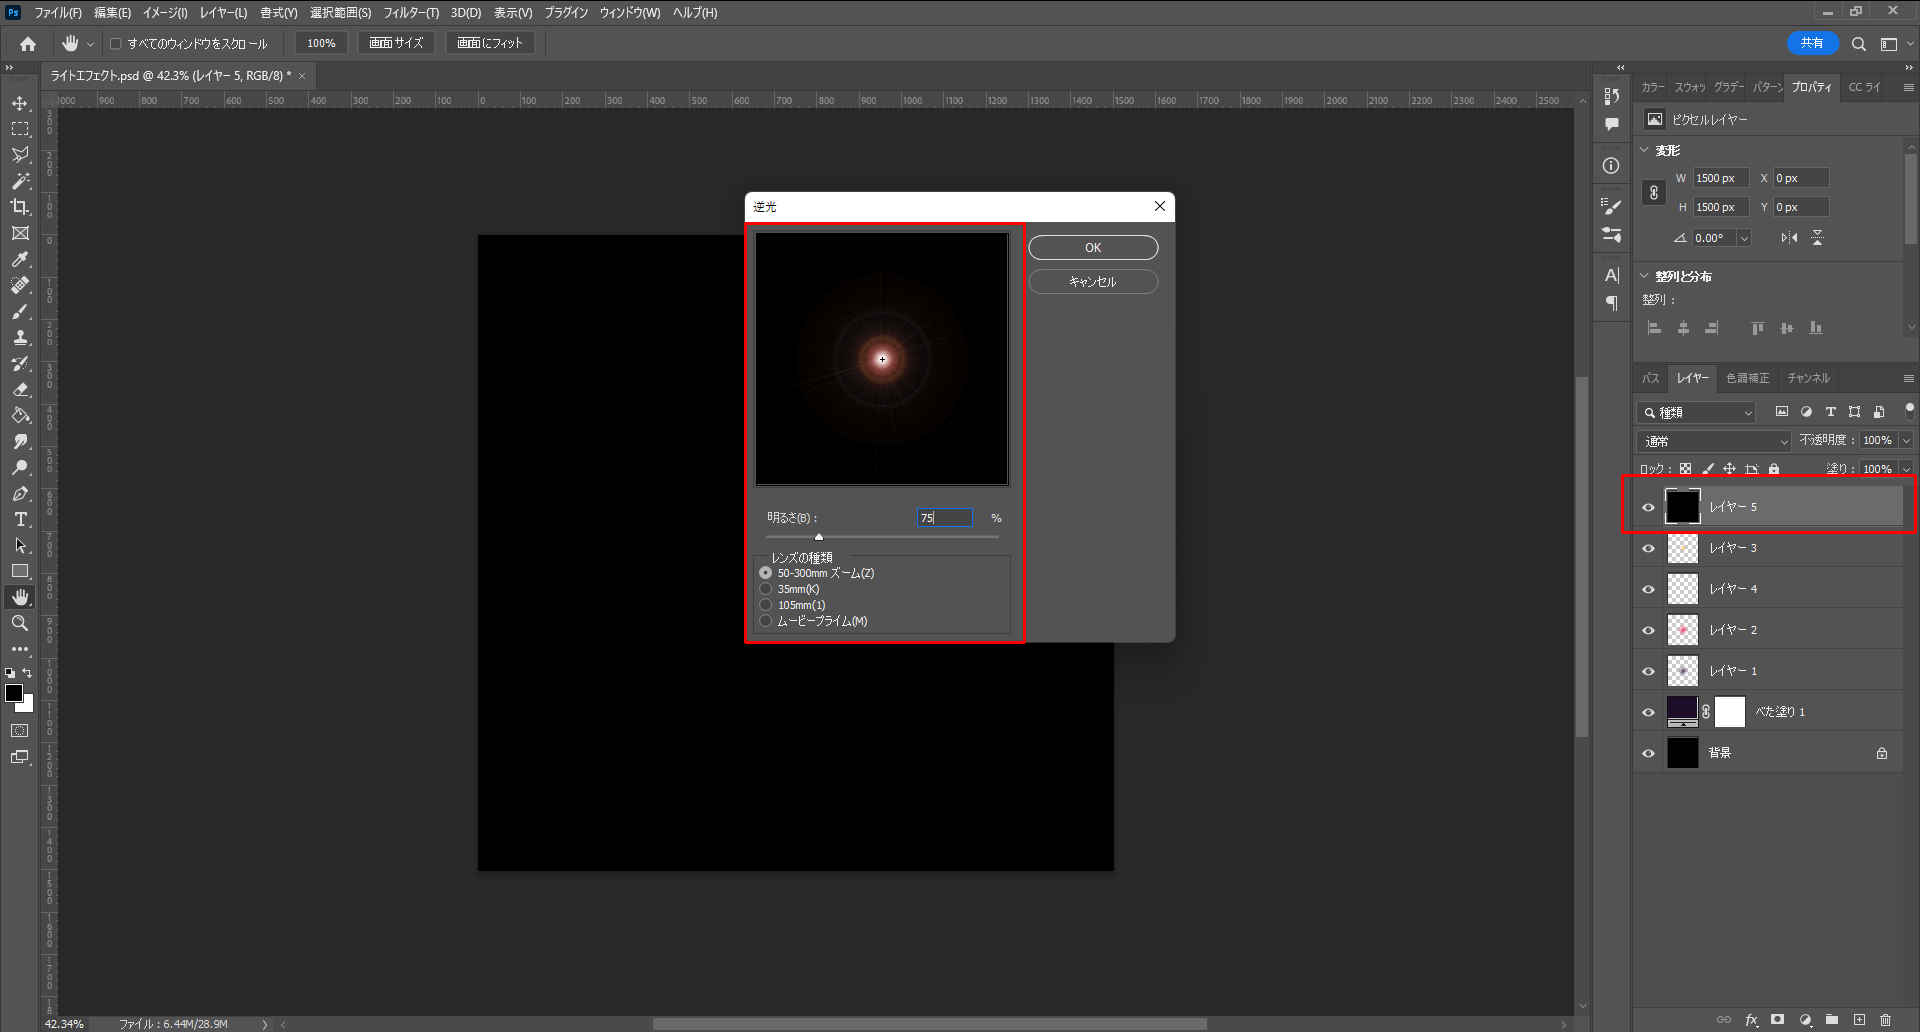Click the delete layer trash icon
The height and width of the screenshot is (1032, 1920).
1885,1020
